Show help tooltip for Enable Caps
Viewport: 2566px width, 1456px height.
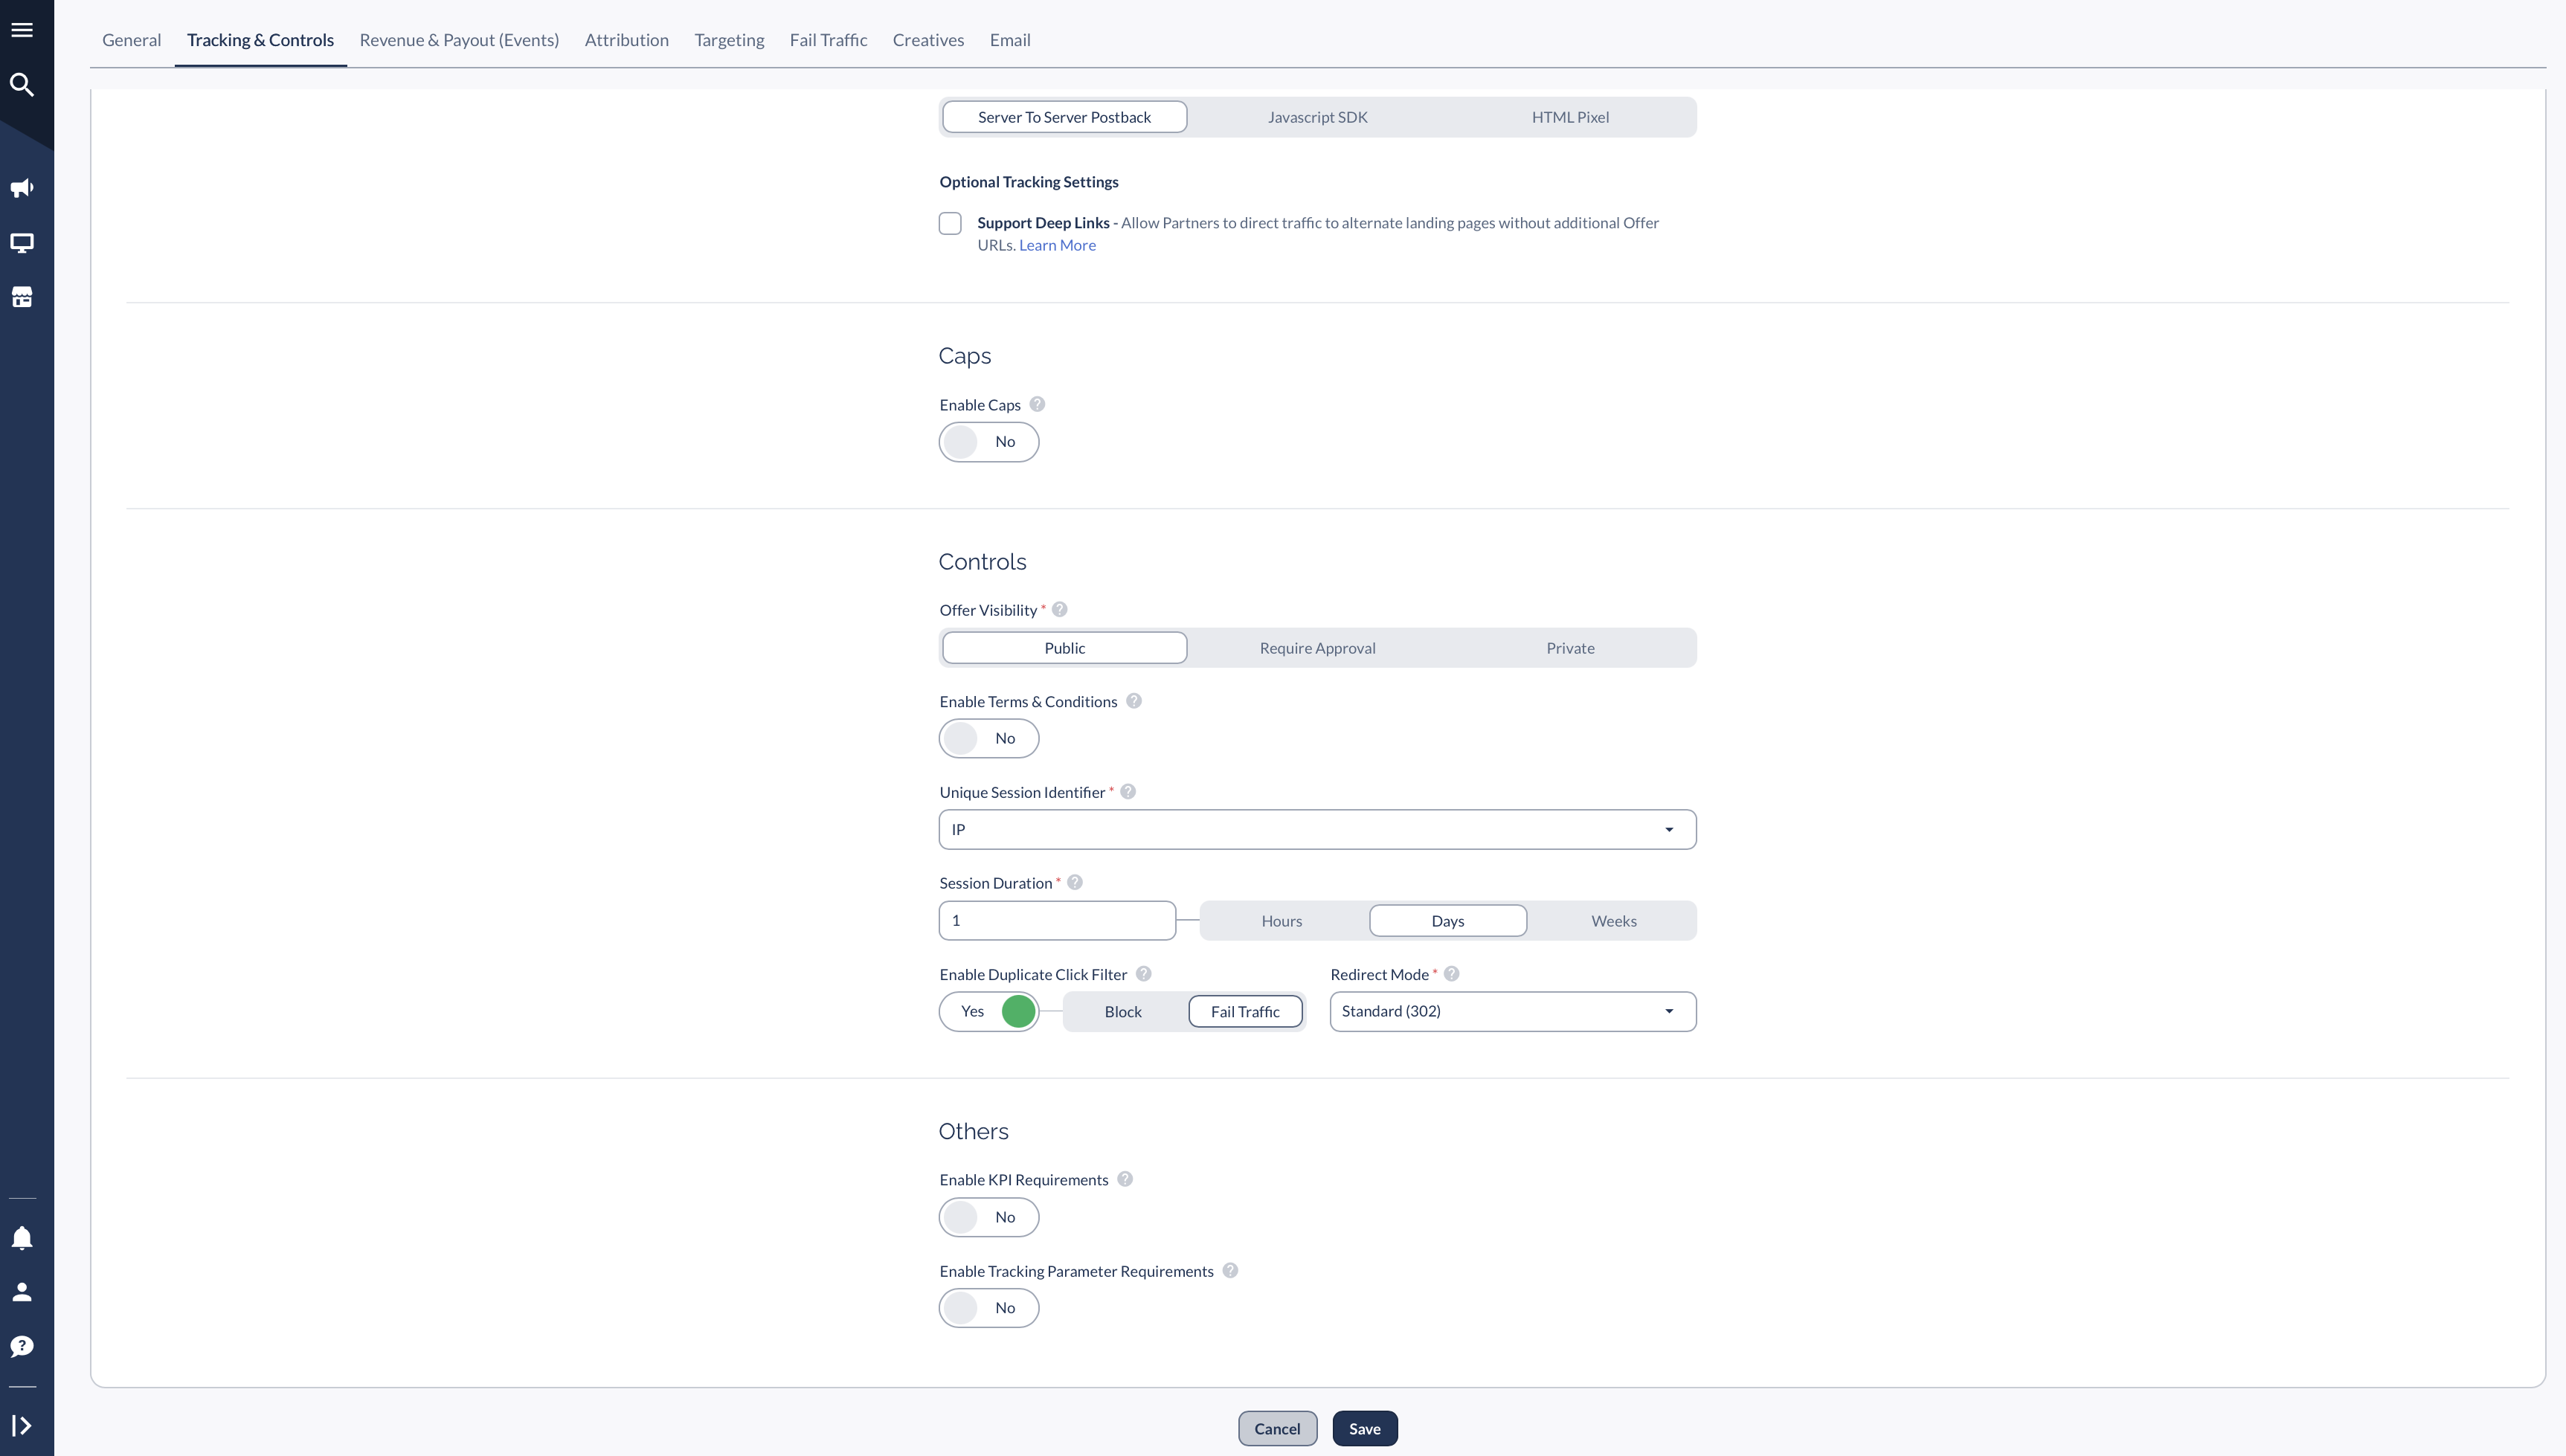click(1037, 404)
